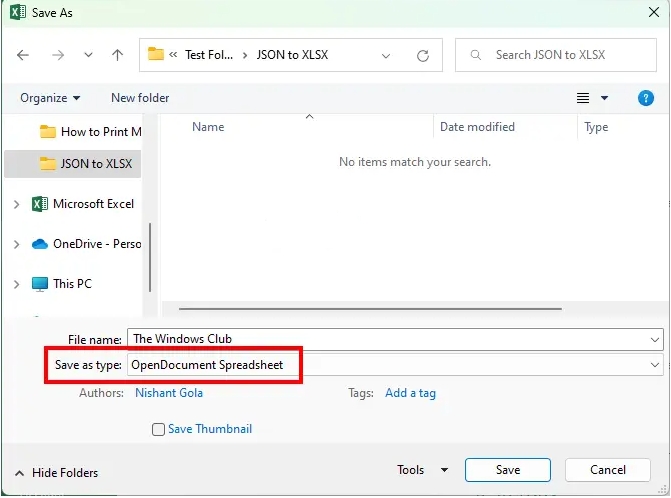Enable the Save Thumbnail checkbox

pos(158,429)
